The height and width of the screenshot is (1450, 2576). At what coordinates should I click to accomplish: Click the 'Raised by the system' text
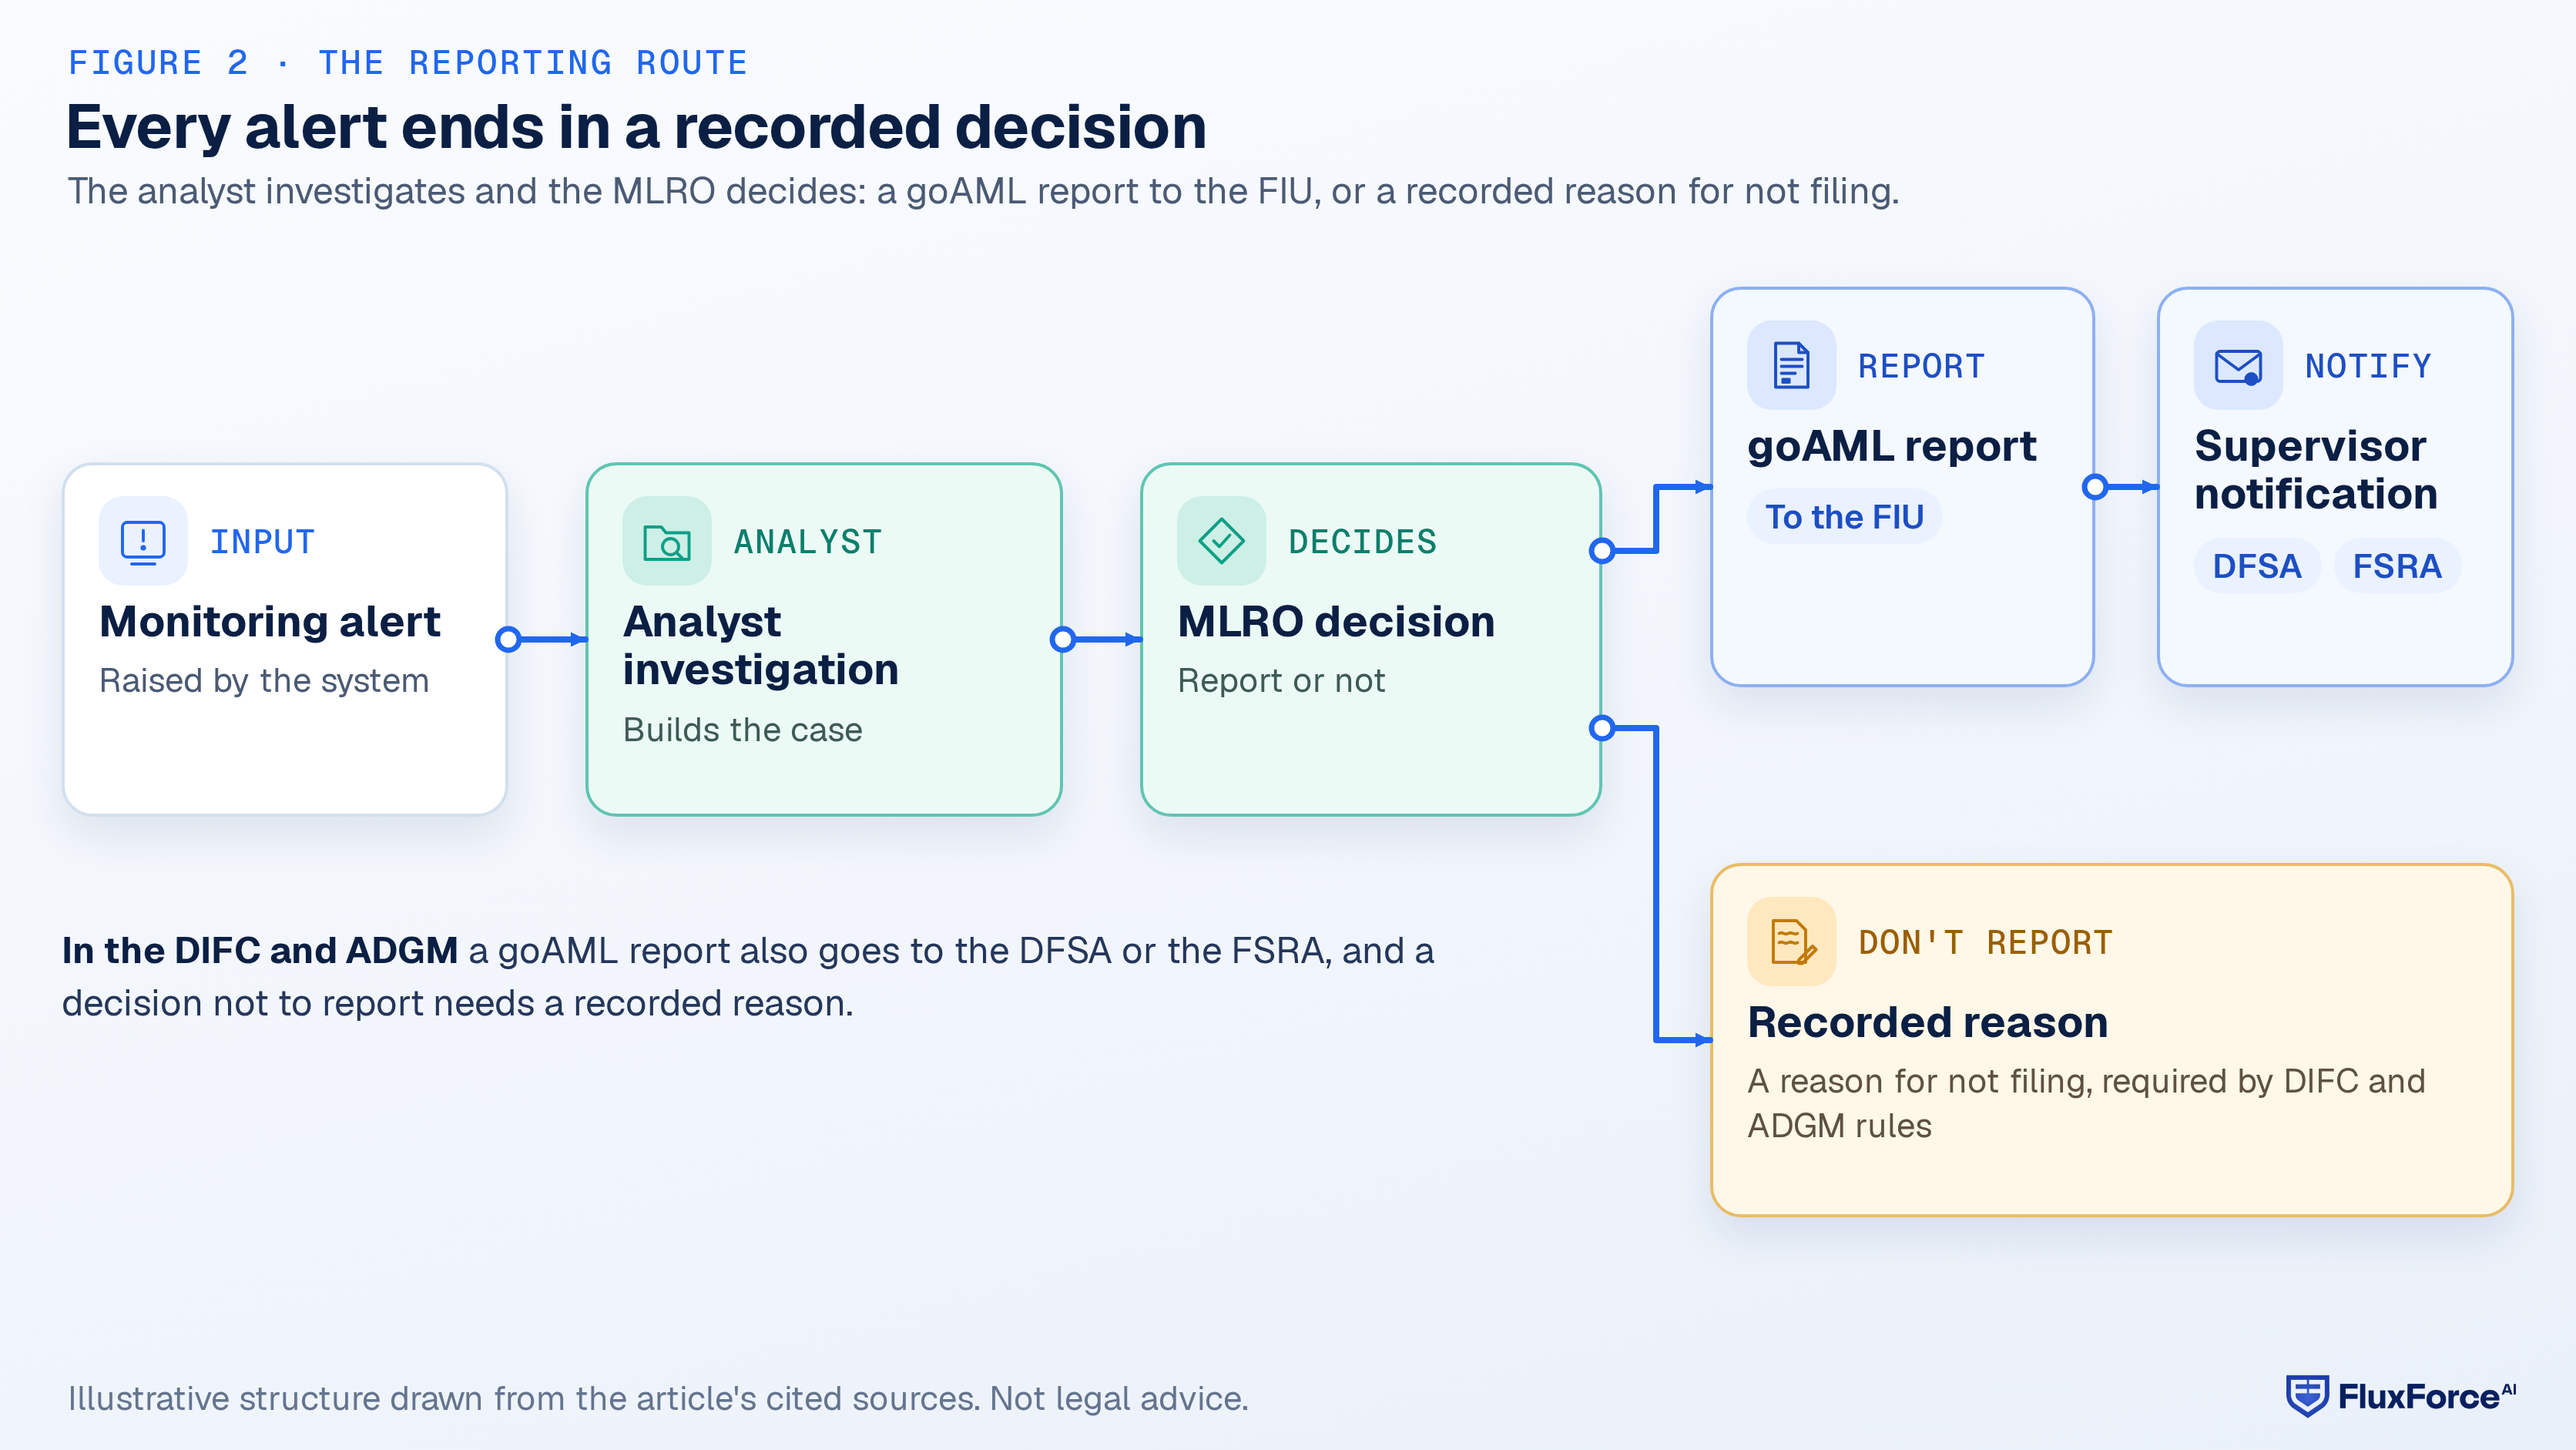(x=264, y=681)
